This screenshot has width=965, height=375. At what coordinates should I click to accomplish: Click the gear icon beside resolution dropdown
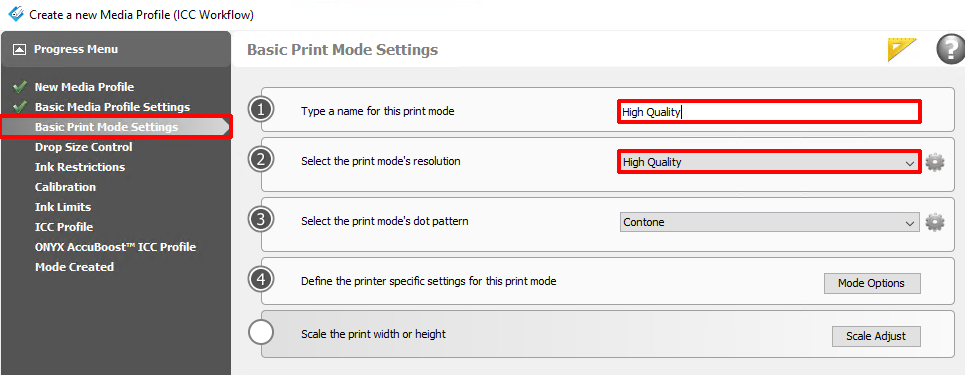(x=935, y=163)
